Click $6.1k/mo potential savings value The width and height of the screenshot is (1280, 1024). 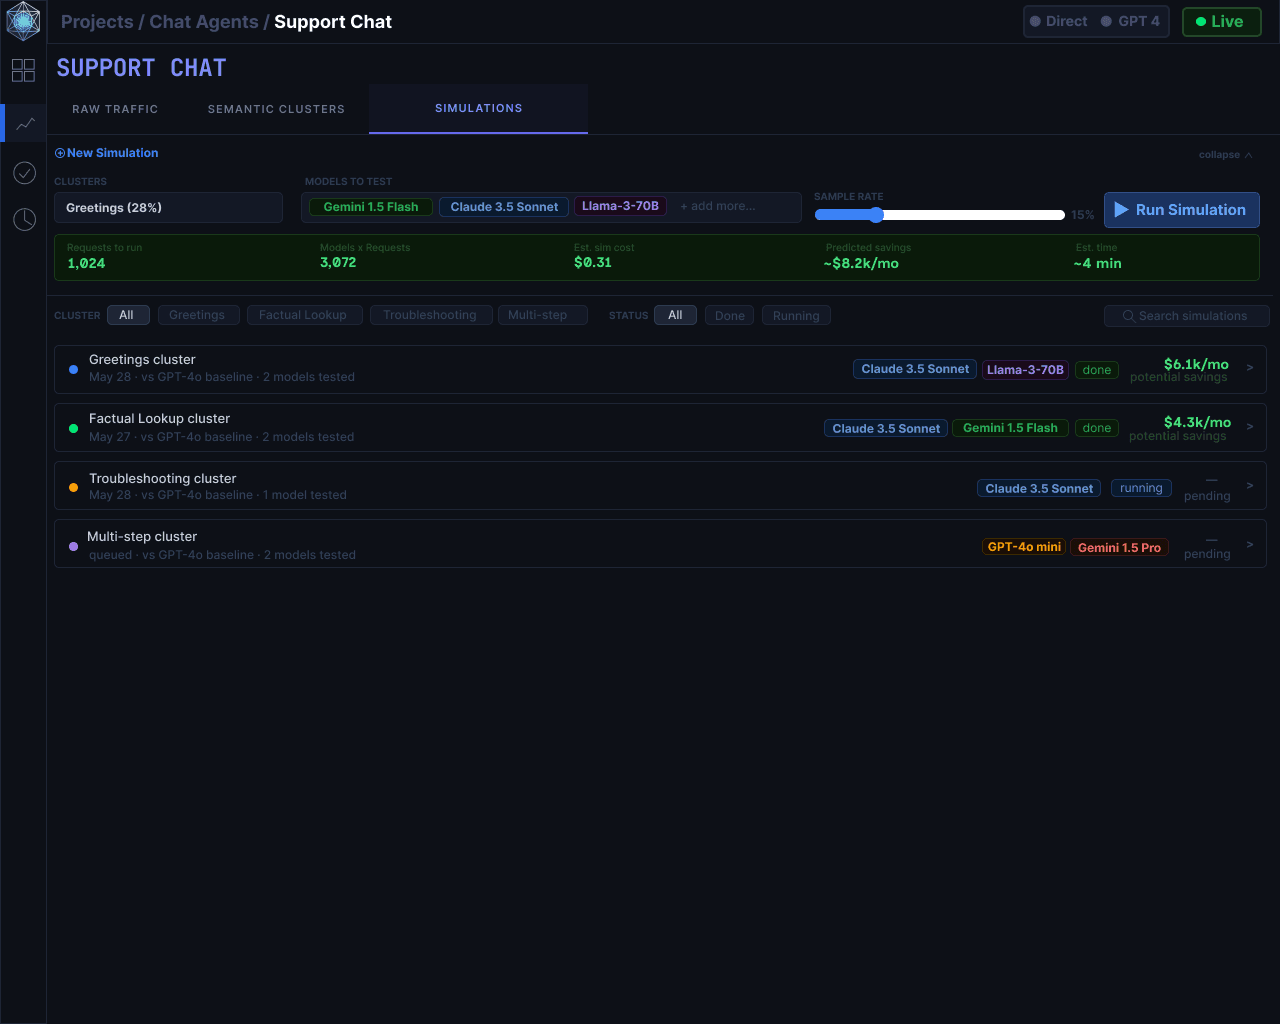(1196, 364)
